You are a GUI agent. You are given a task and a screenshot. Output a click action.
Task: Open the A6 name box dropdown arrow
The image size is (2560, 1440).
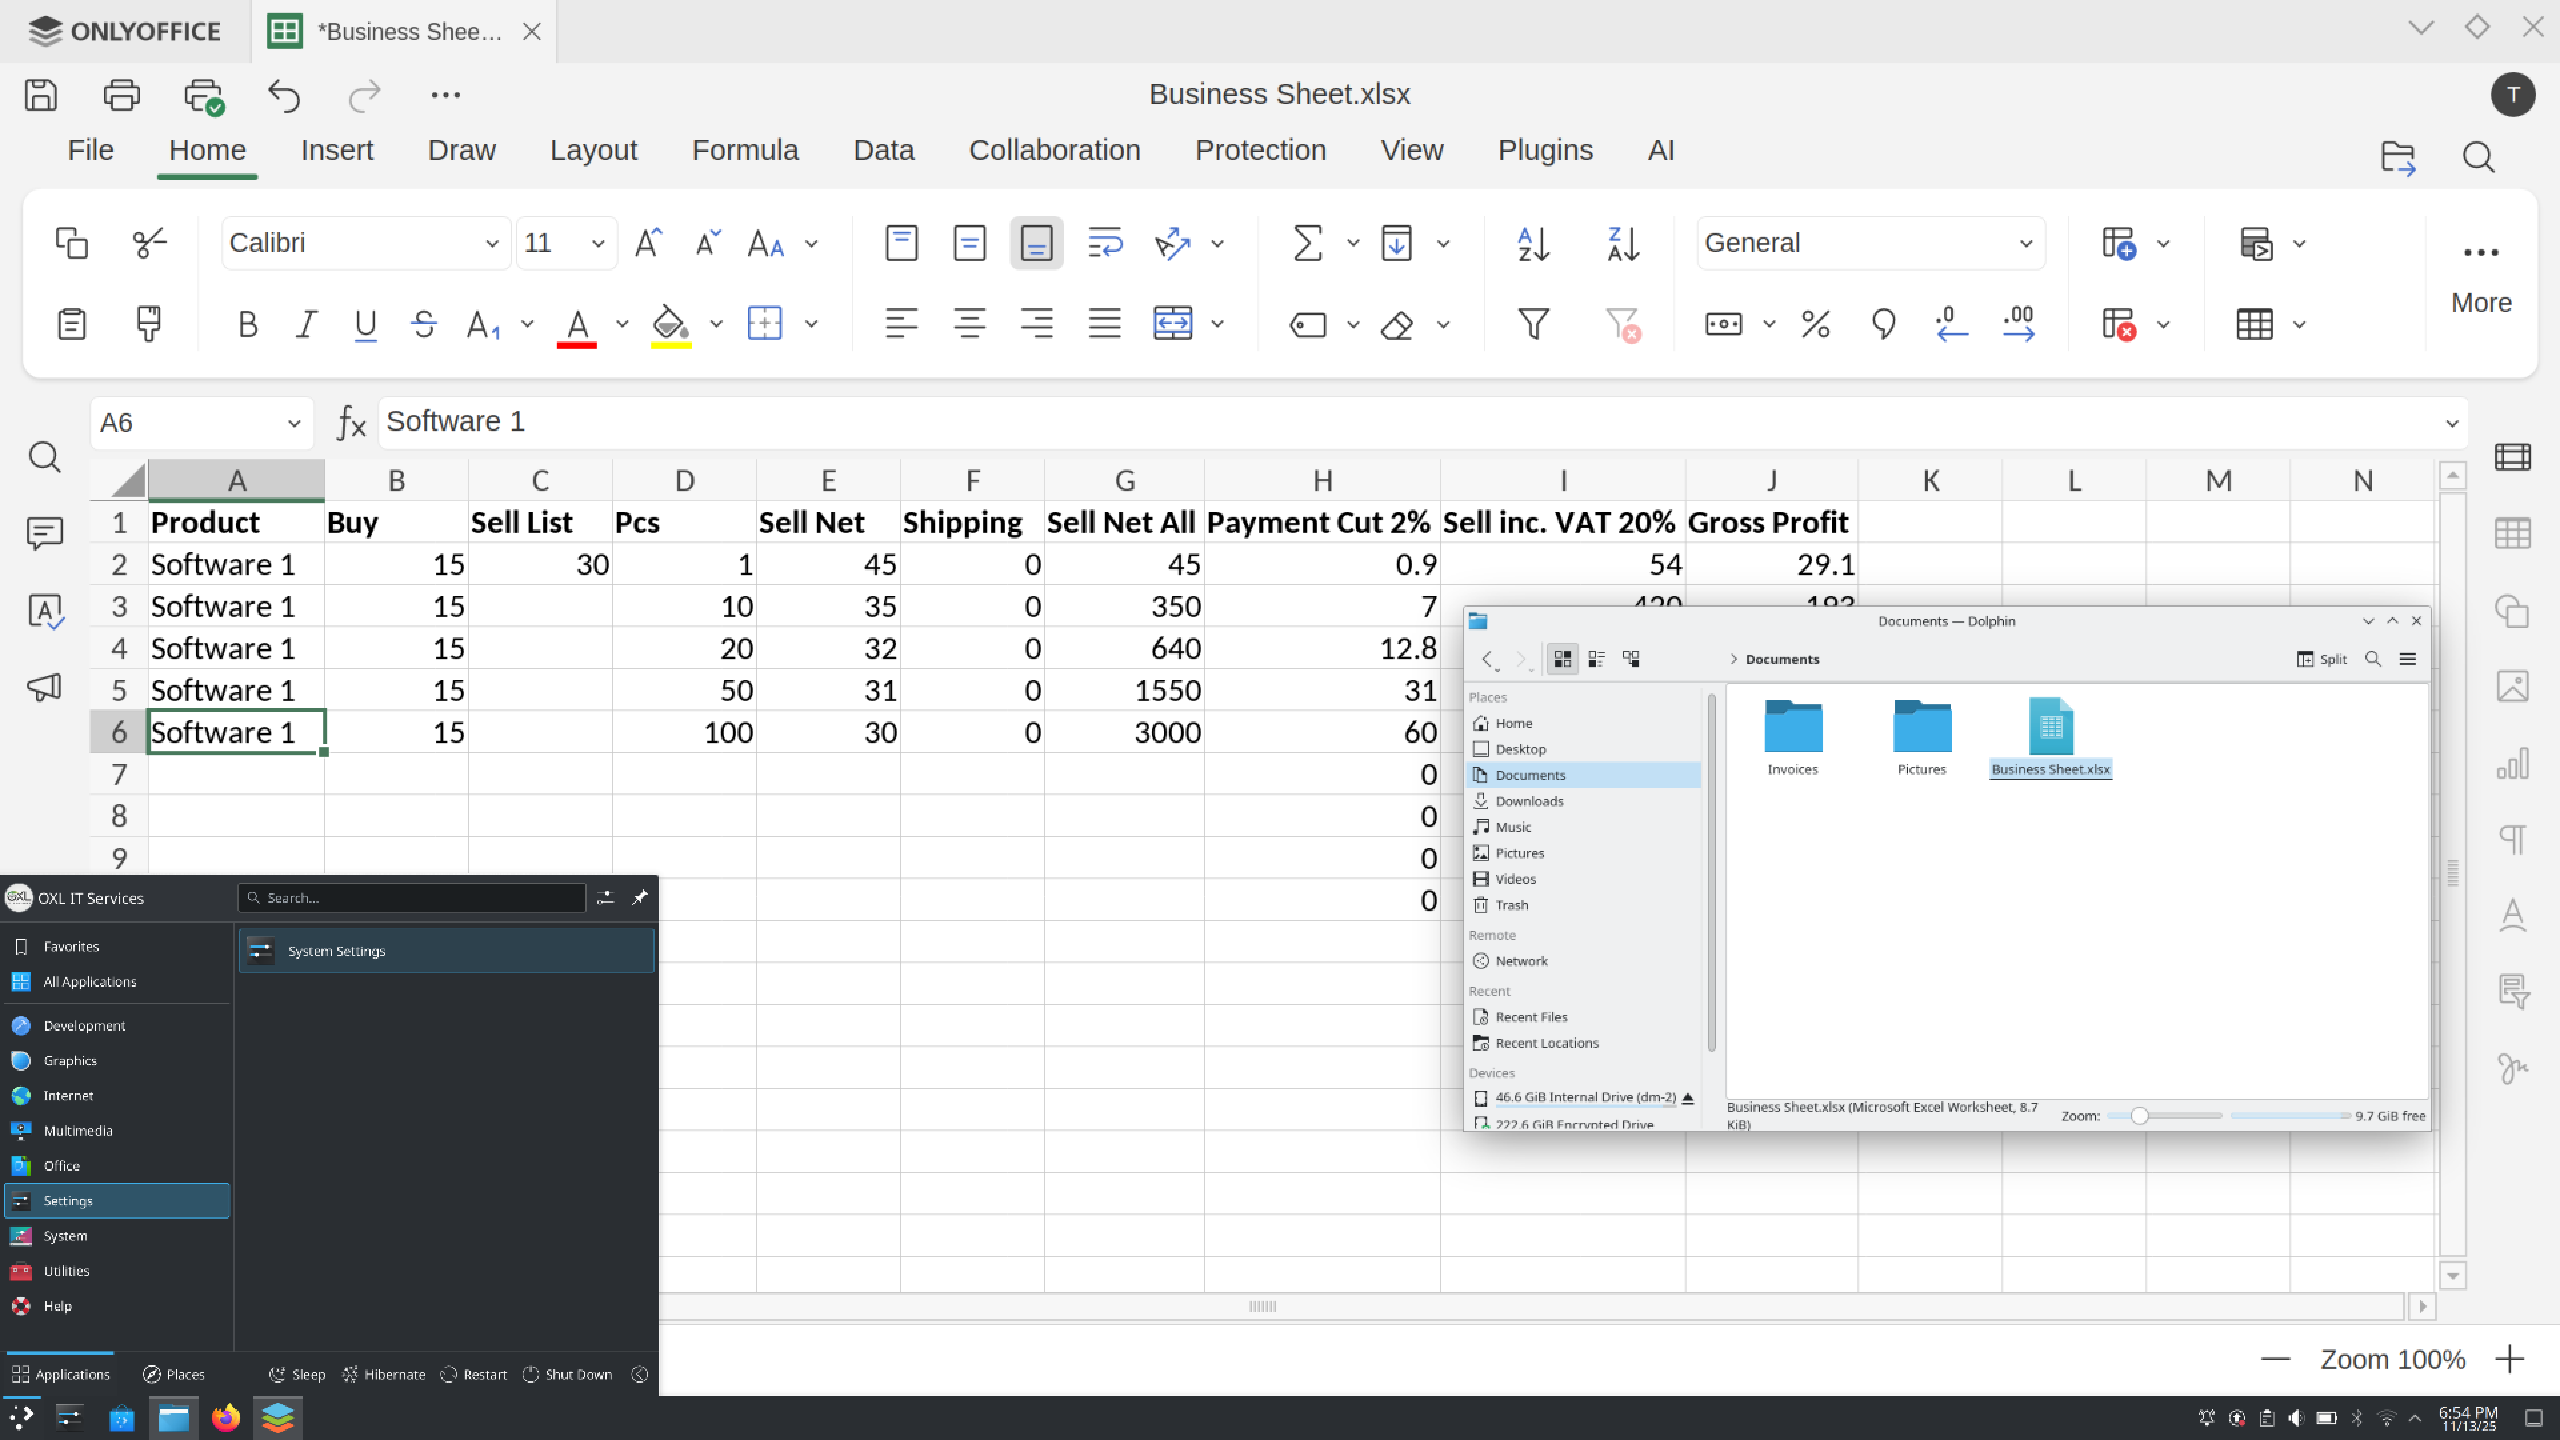click(293, 423)
